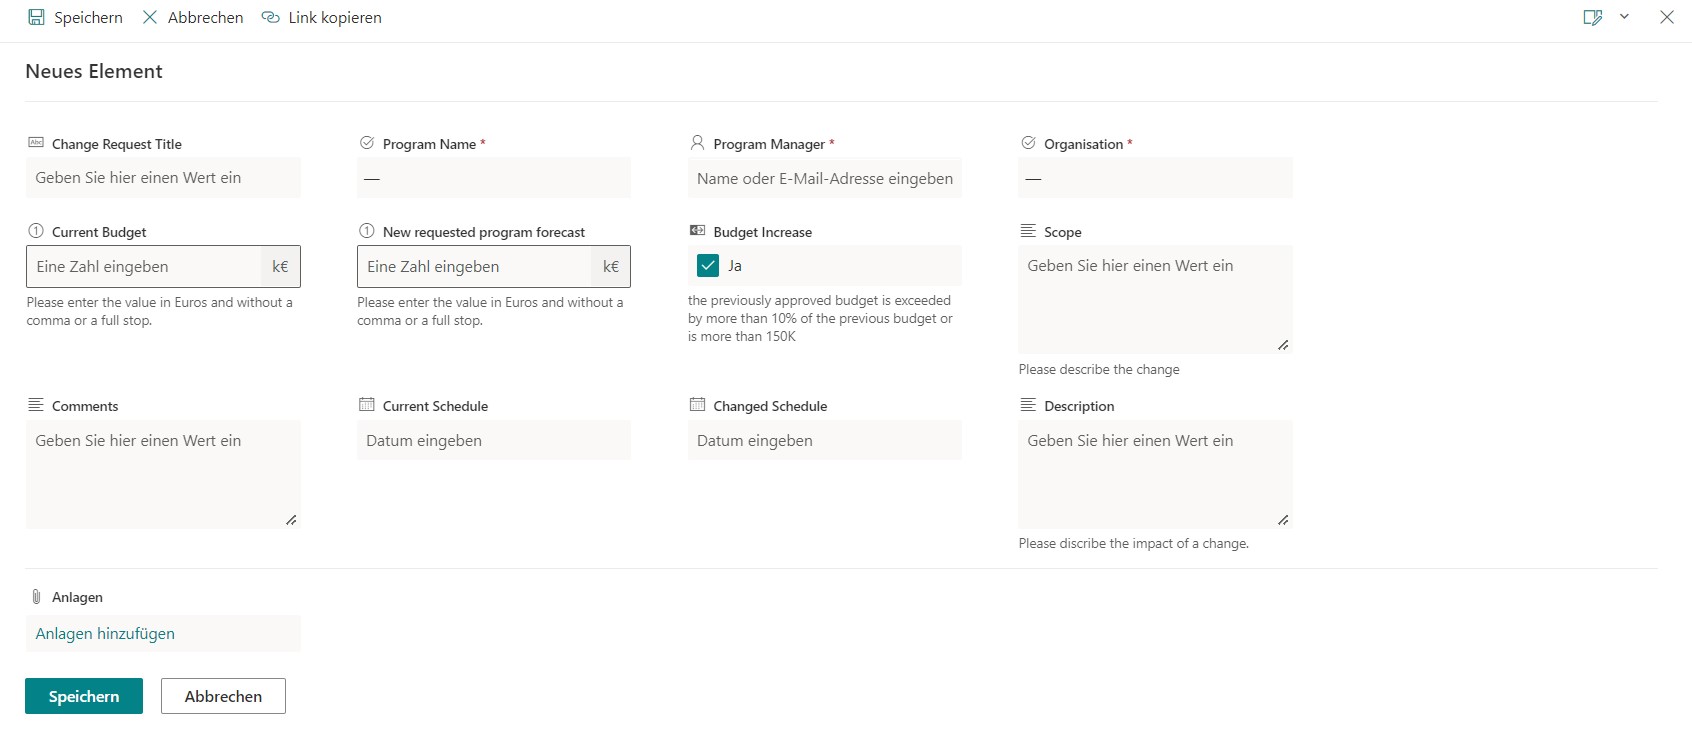Click Speichern in the top command bar
Viewport: 1692px width, 751px height.
coord(88,18)
